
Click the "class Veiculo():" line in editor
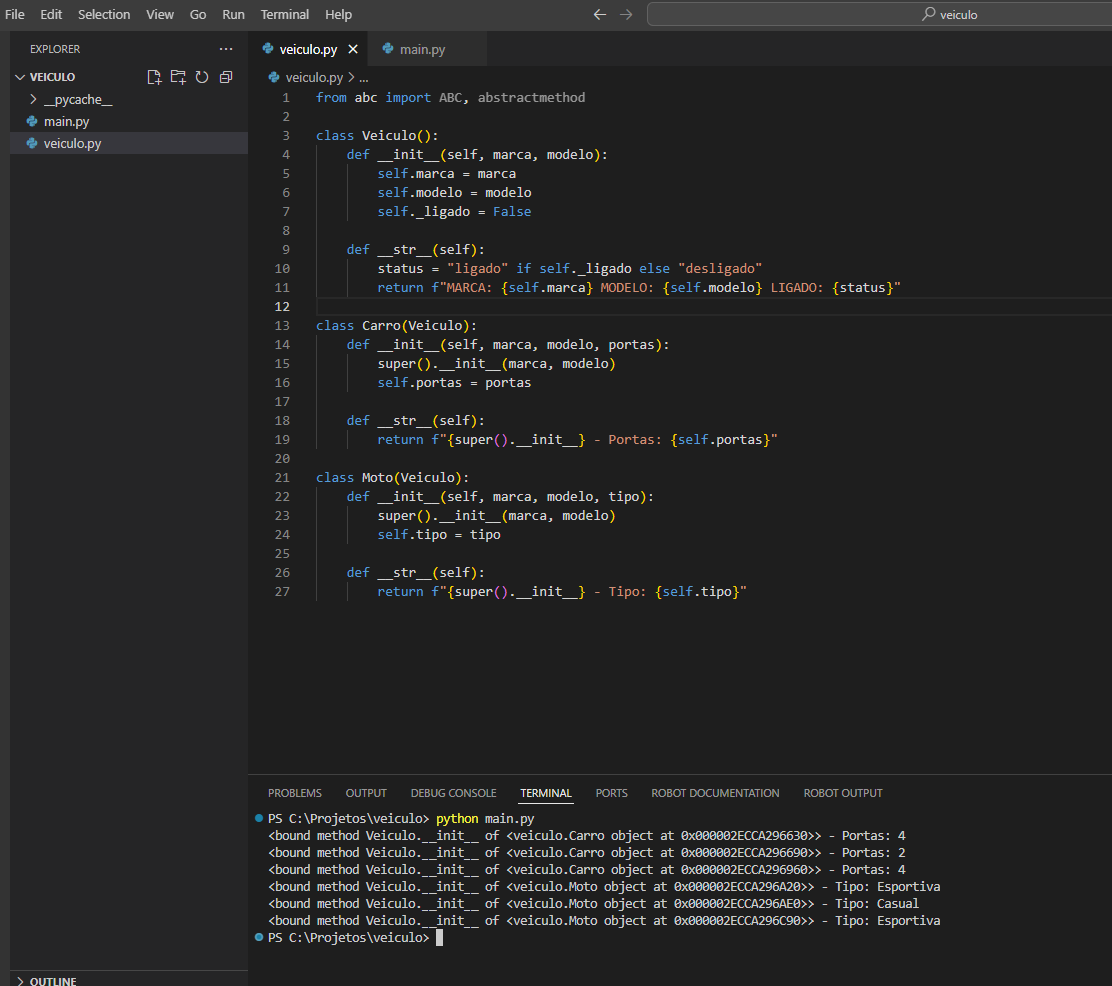377,135
